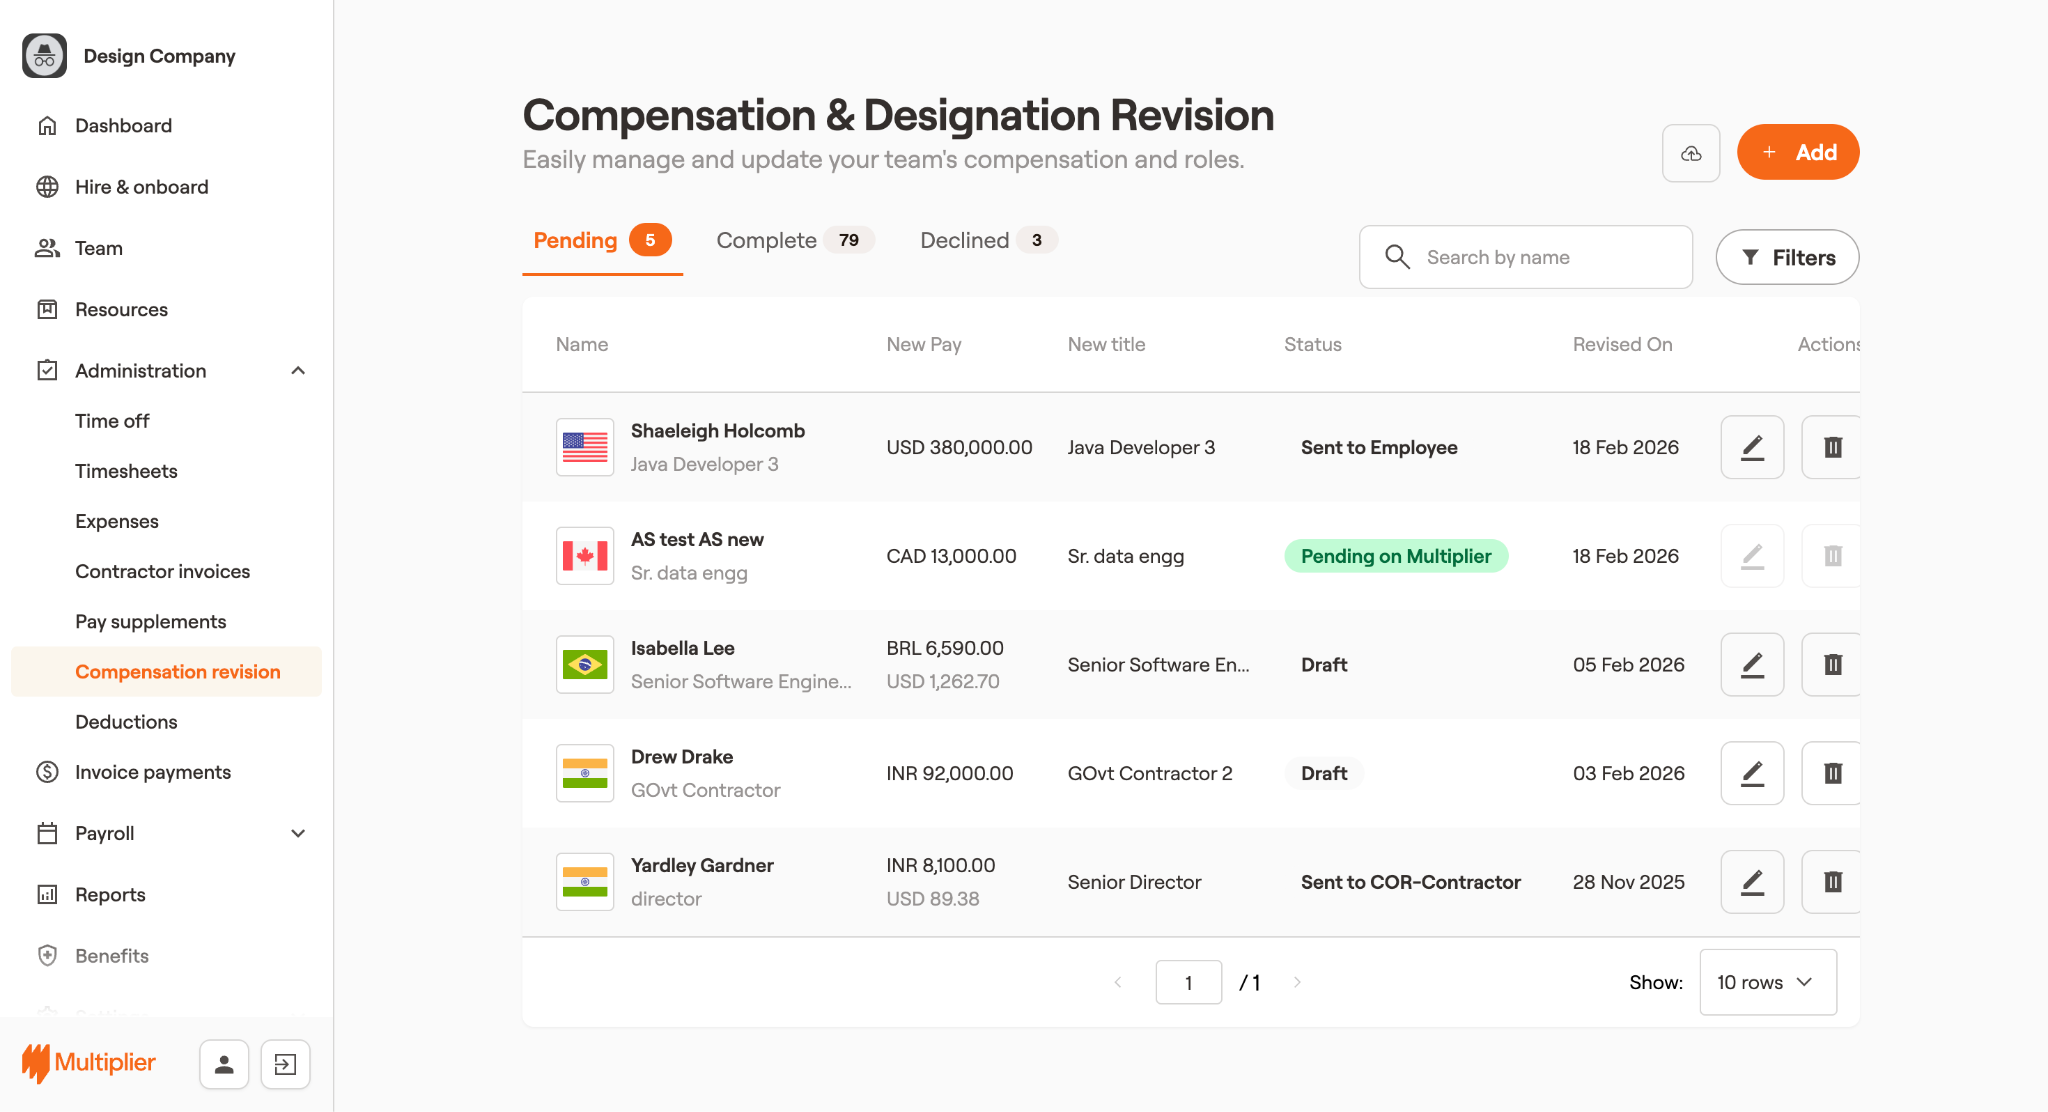Click the pencil icon for Drew Drake
This screenshot has height=1112, width=2048.
1751,773
